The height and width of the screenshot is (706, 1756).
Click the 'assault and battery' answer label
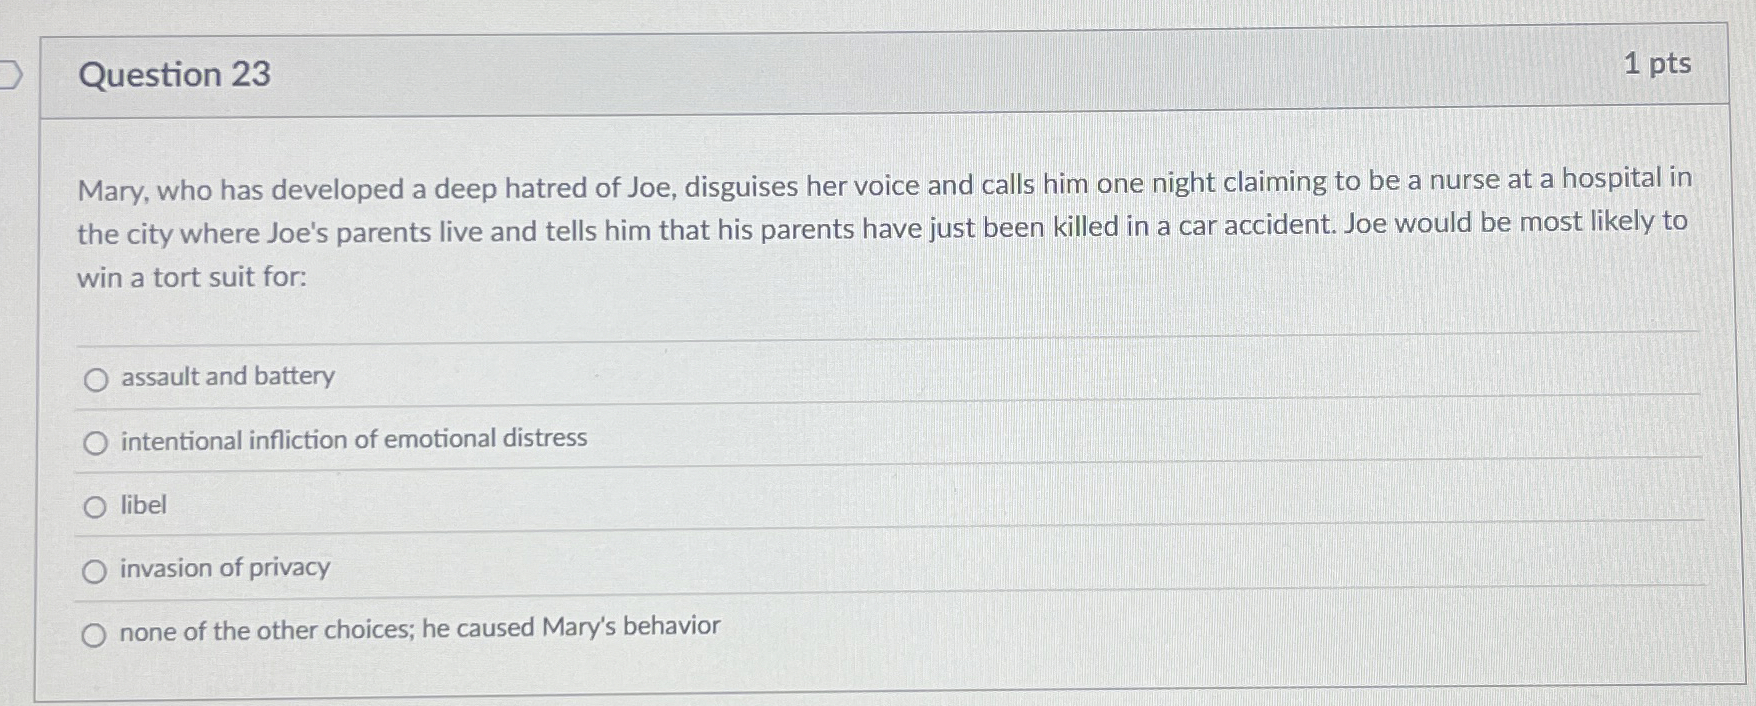click(226, 377)
